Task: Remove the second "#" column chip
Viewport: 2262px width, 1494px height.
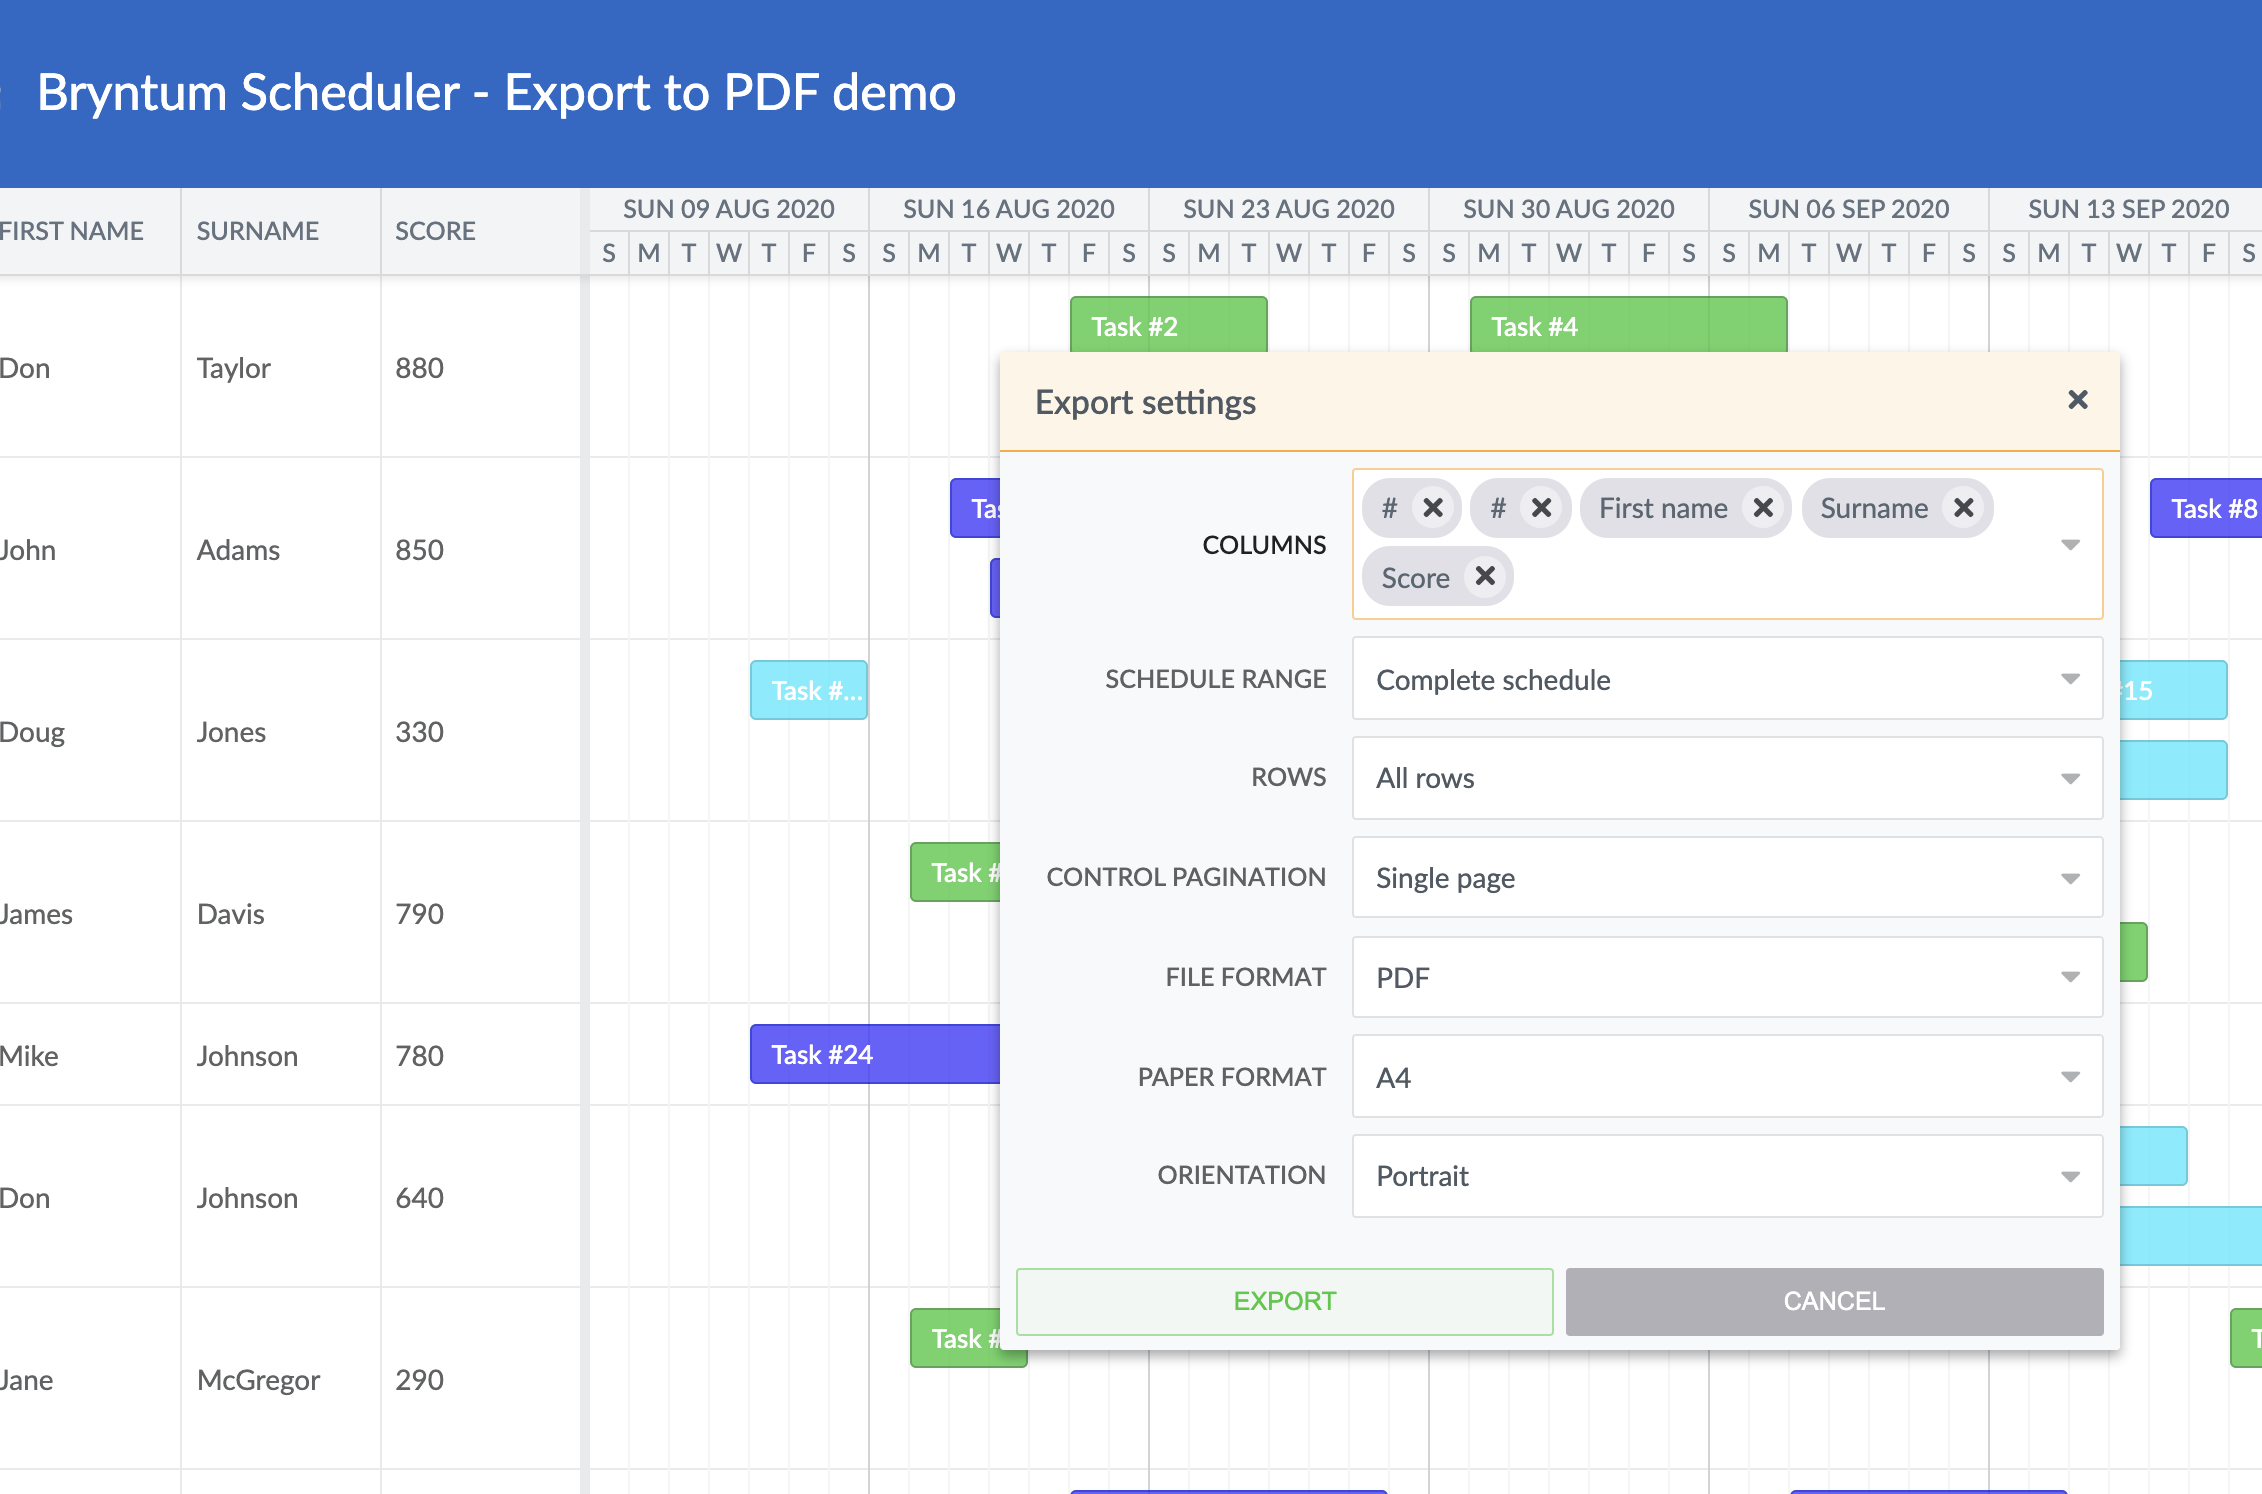Action: 1541,508
